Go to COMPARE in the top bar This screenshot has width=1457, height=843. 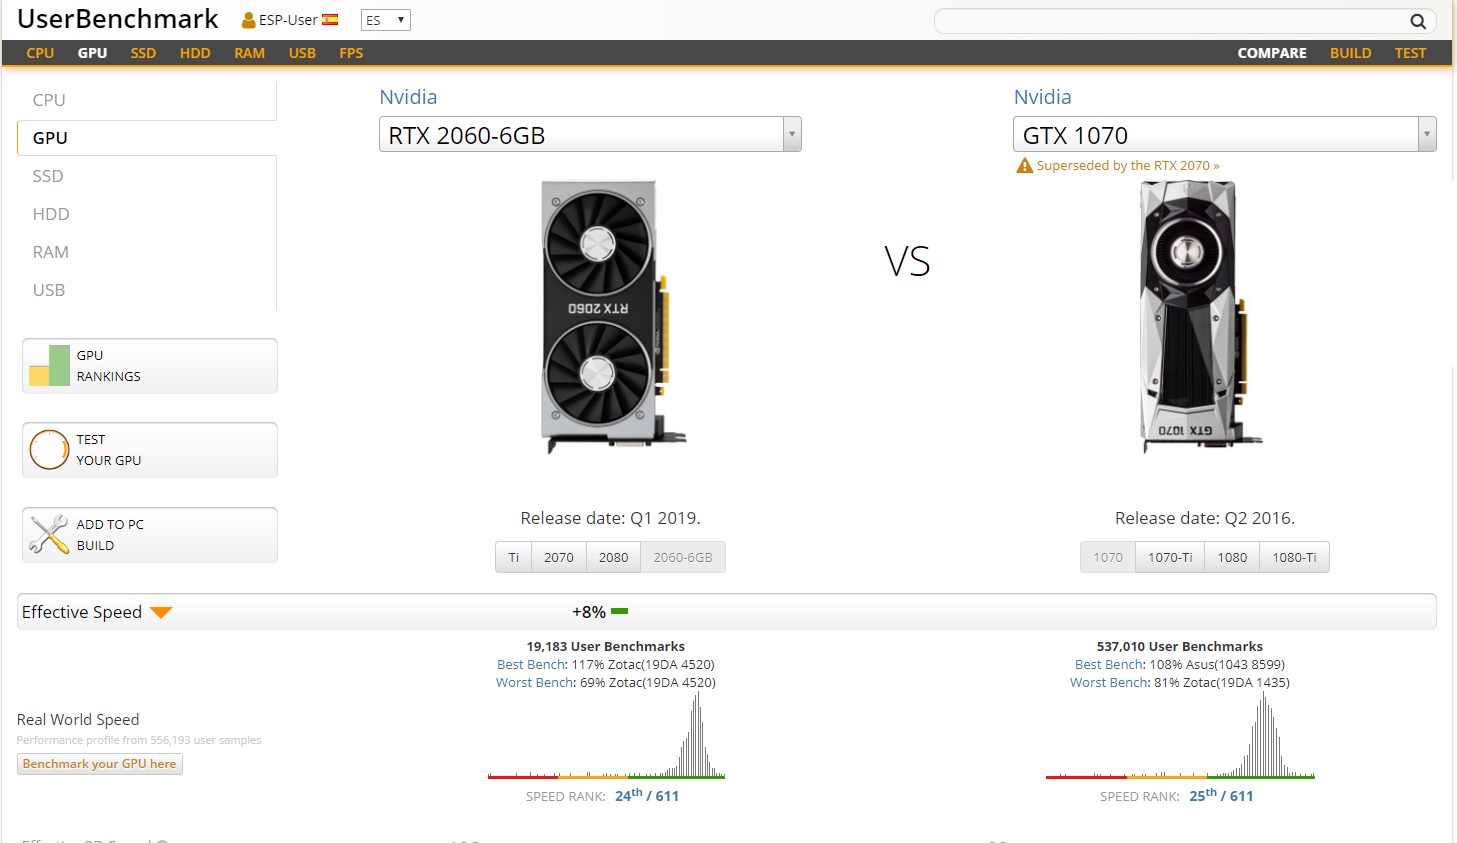coord(1272,53)
